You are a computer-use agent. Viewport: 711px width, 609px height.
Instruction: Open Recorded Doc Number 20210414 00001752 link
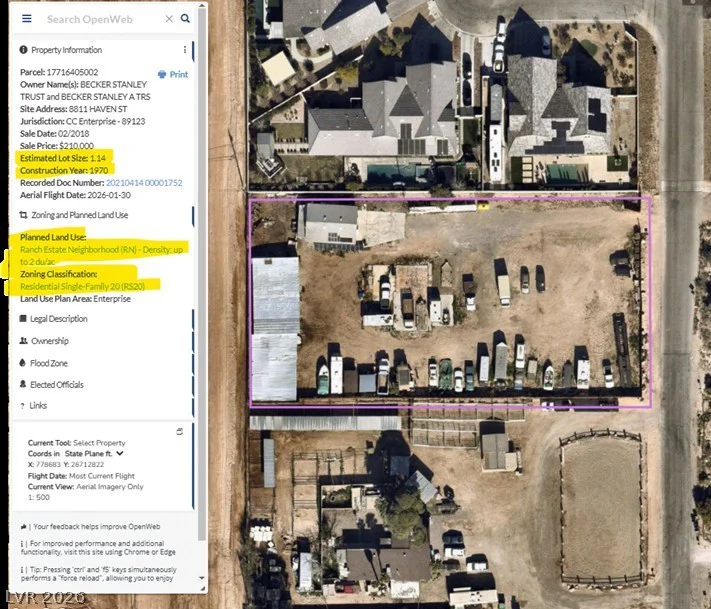[144, 183]
